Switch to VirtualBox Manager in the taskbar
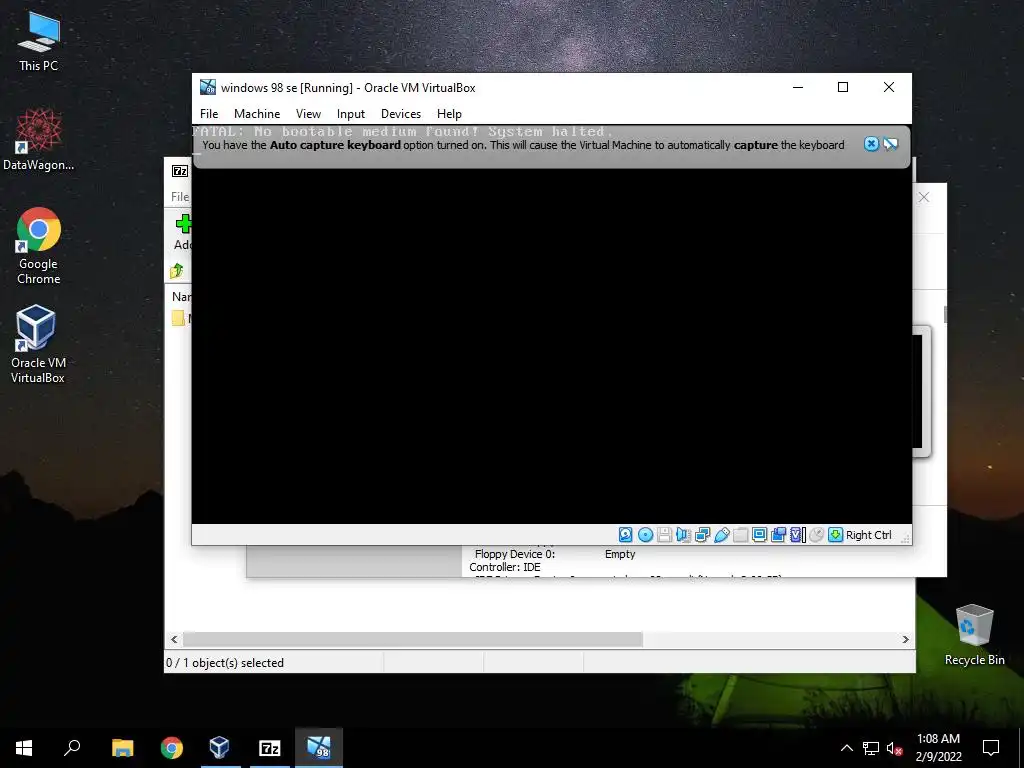This screenshot has width=1024, height=768. (220, 748)
